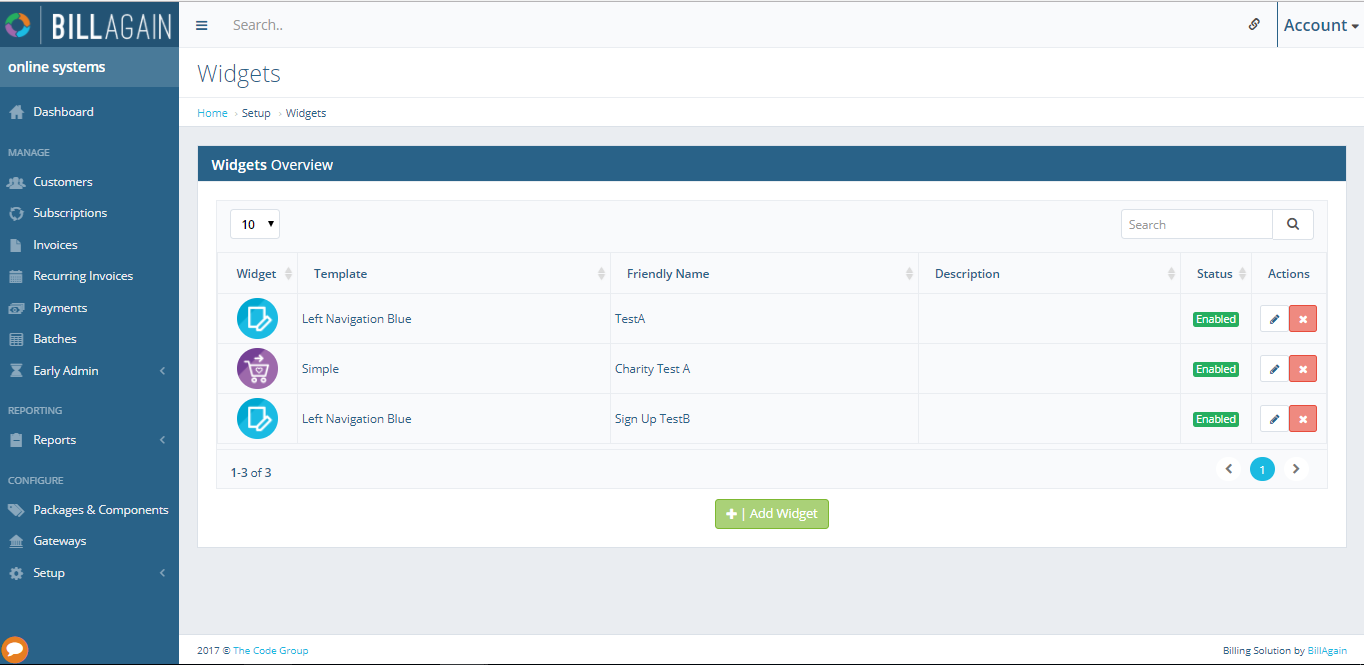Sort by Template column arrows
Viewport: 1364px width, 665px height.
pyautogui.click(x=602, y=274)
